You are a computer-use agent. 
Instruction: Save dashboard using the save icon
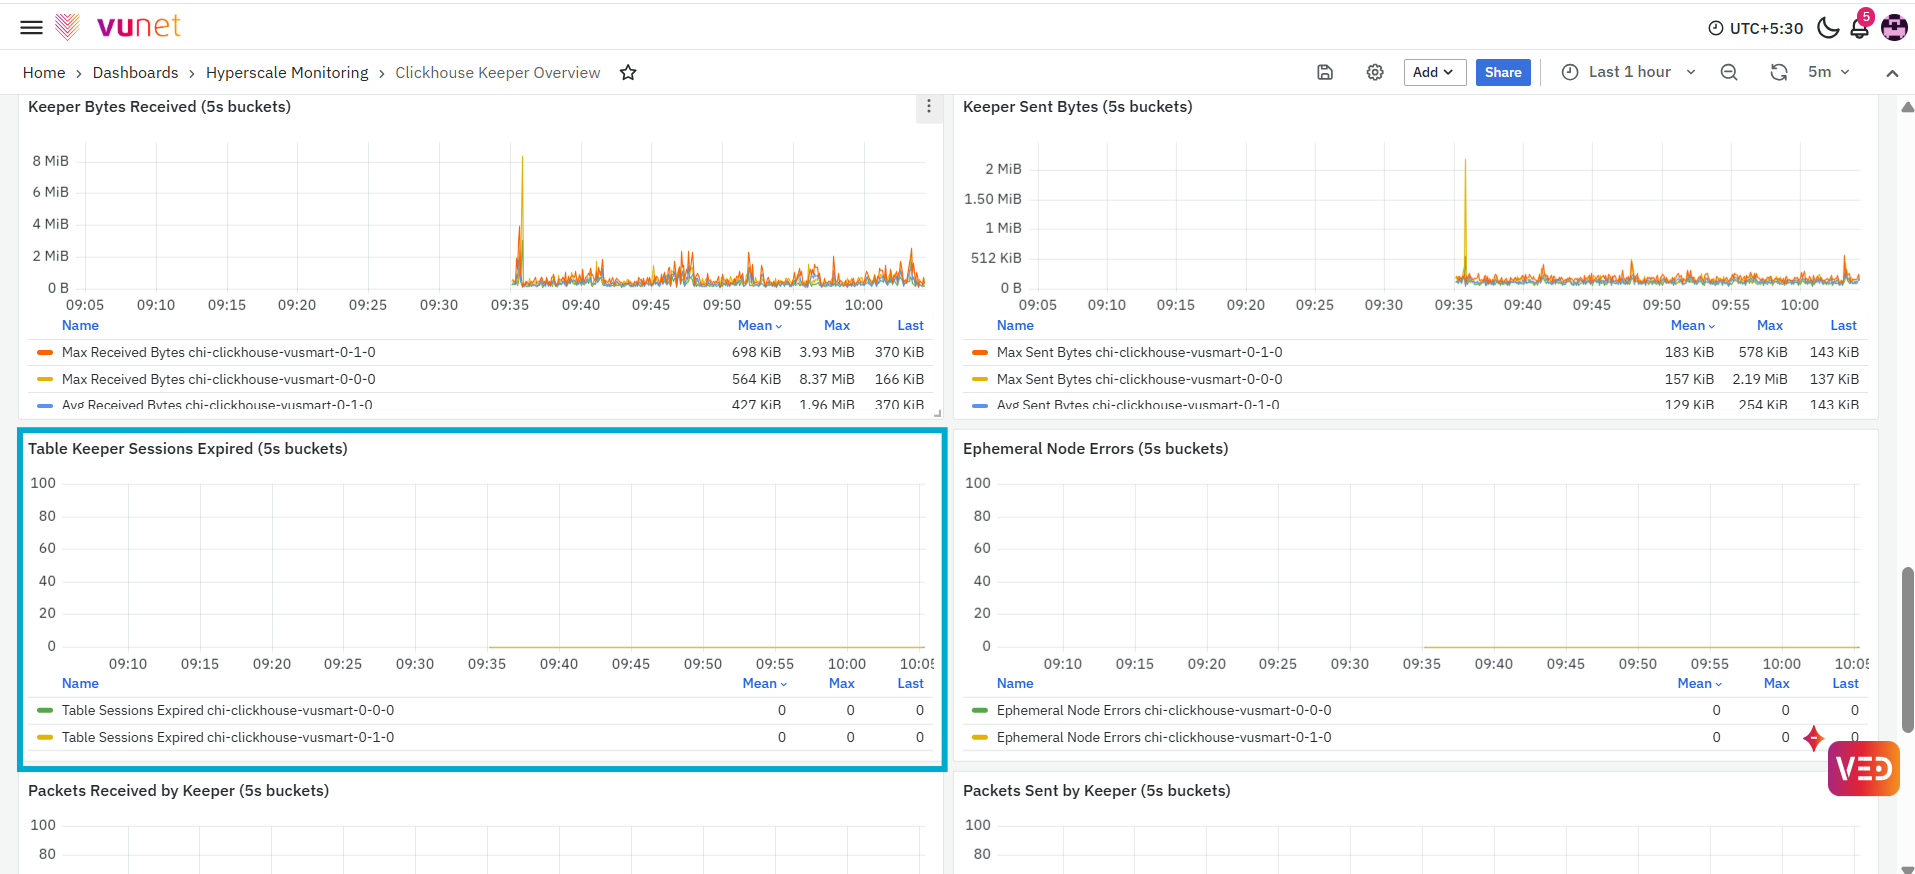1325,72
